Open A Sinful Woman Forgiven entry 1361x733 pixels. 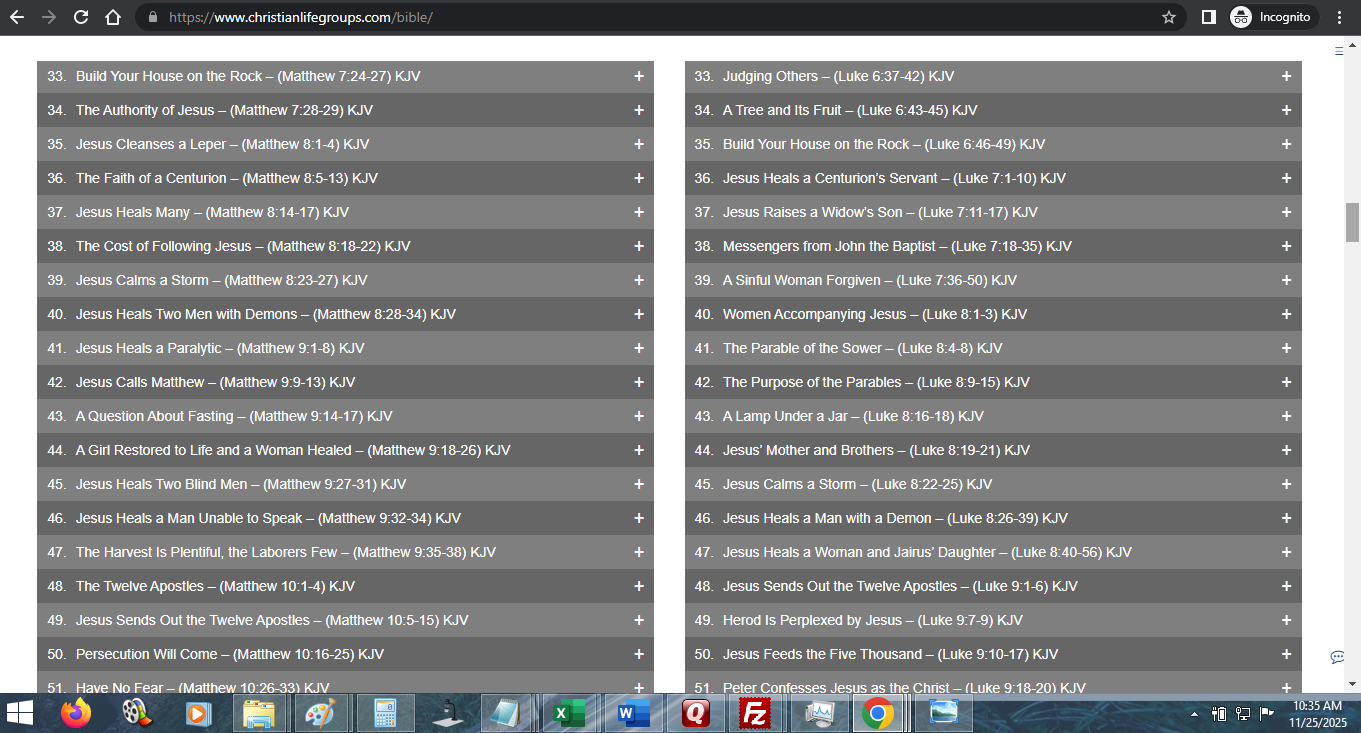[869, 280]
